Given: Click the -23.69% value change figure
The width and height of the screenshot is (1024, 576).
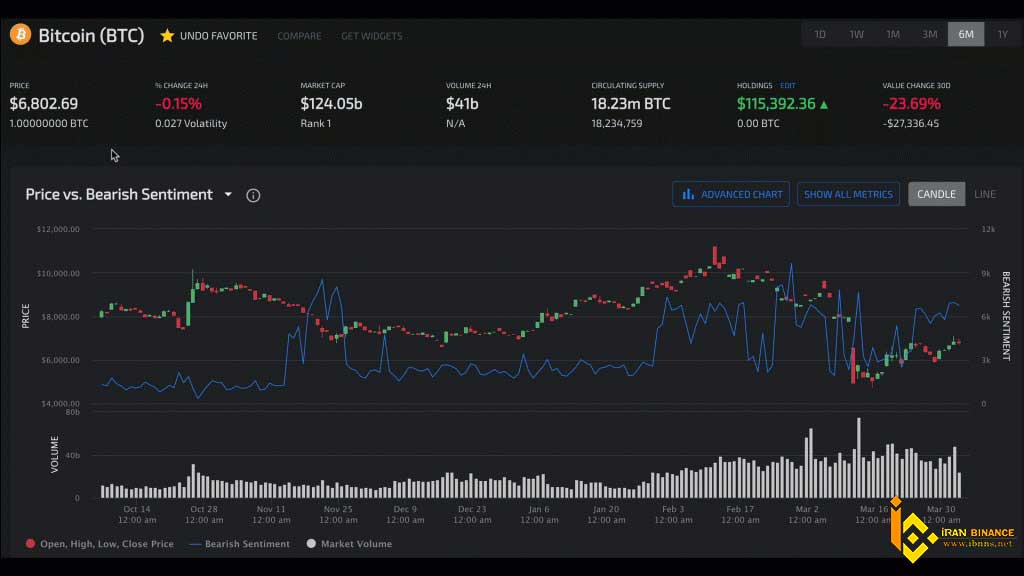Looking at the screenshot, I should tap(912, 104).
